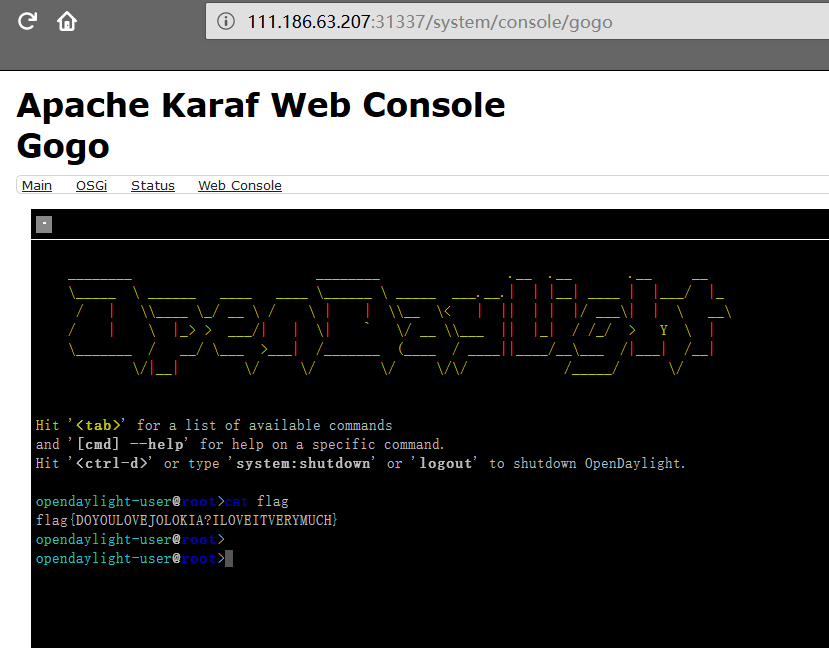This screenshot has width=829, height=648.
Task: Click the Gogo heading text
Action: [63, 146]
